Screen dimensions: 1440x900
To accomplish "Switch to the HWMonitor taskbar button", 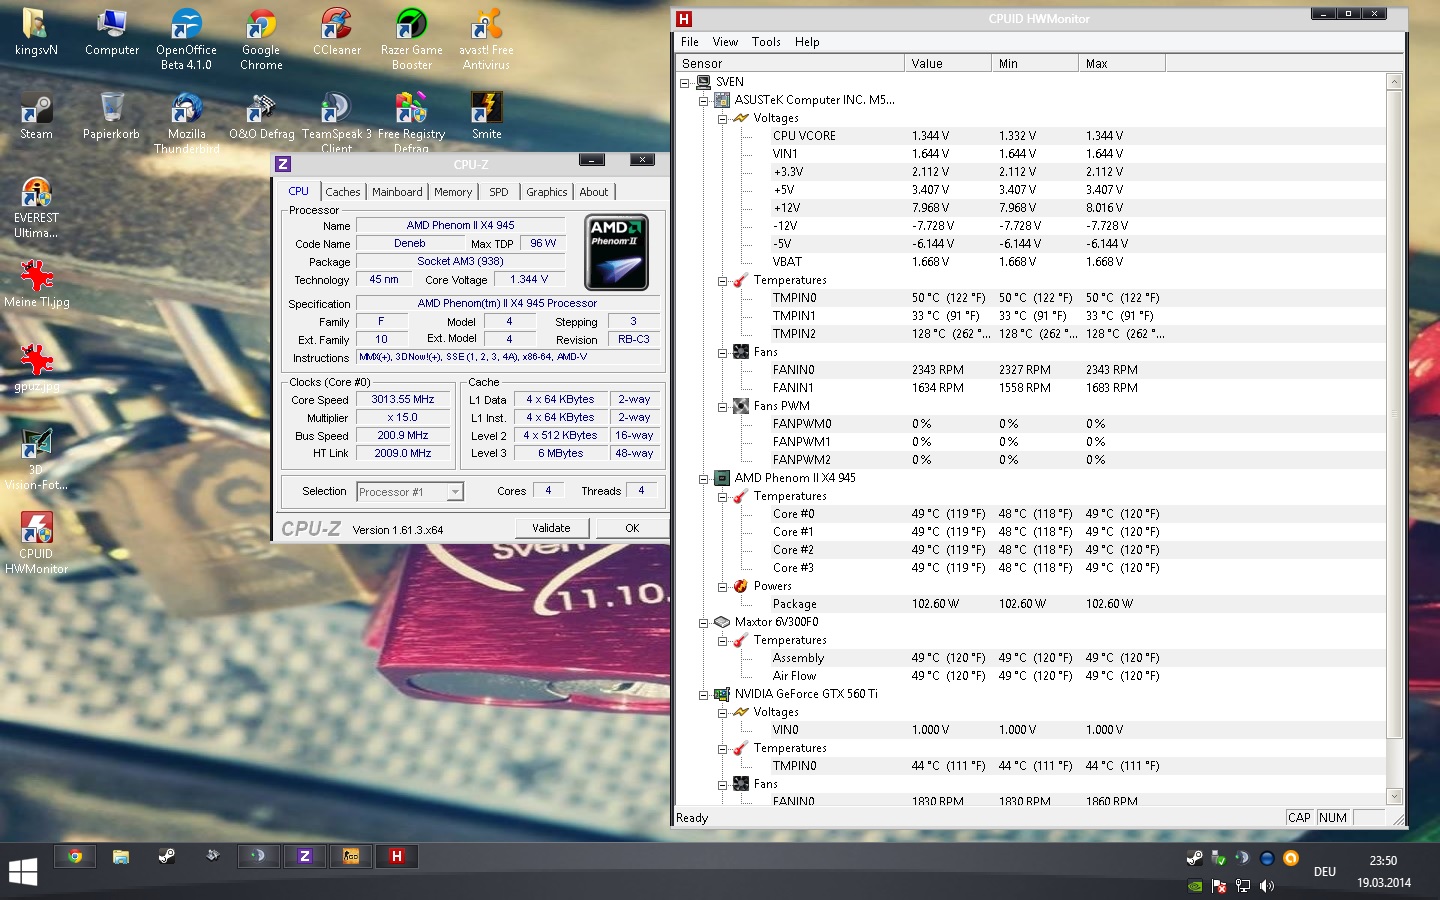I will 397,856.
